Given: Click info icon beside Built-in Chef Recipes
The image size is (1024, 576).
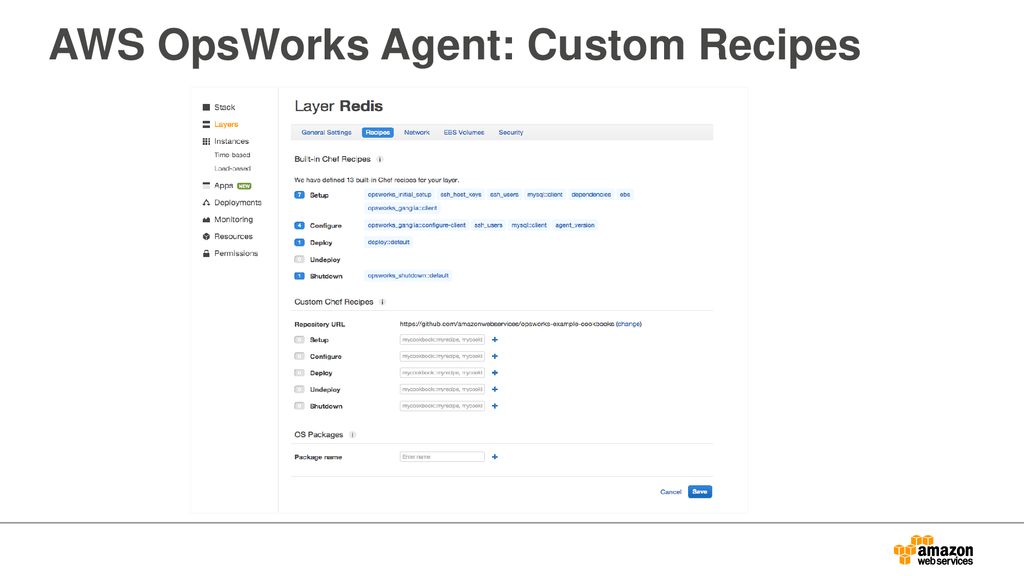Looking at the screenshot, I should [x=379, y=159].
